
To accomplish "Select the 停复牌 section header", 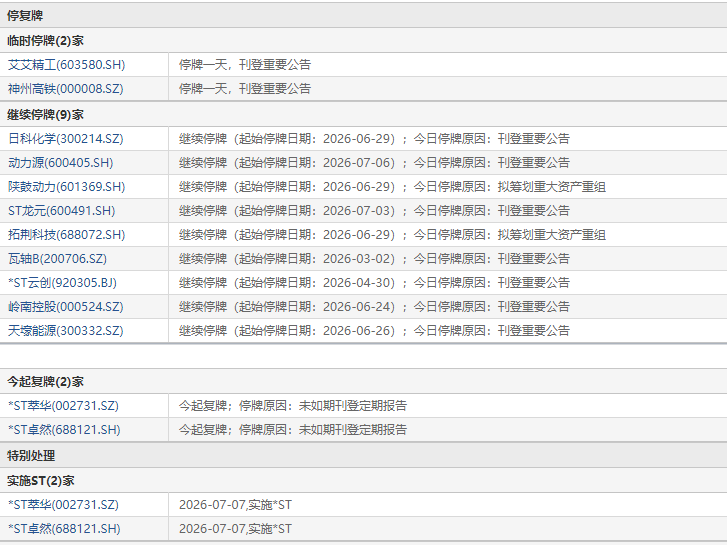I will click(x=25, y=16).
